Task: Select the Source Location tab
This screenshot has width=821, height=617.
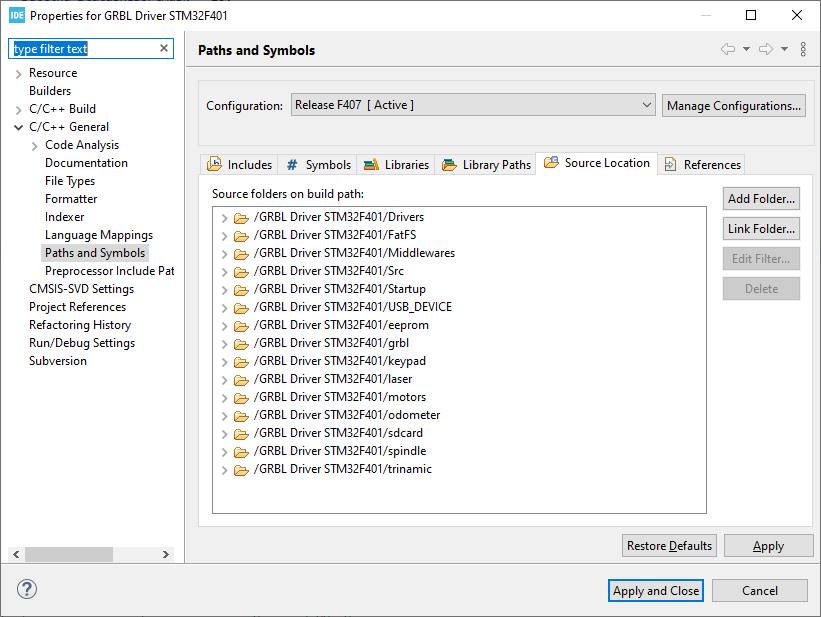Action: (596, 163)
